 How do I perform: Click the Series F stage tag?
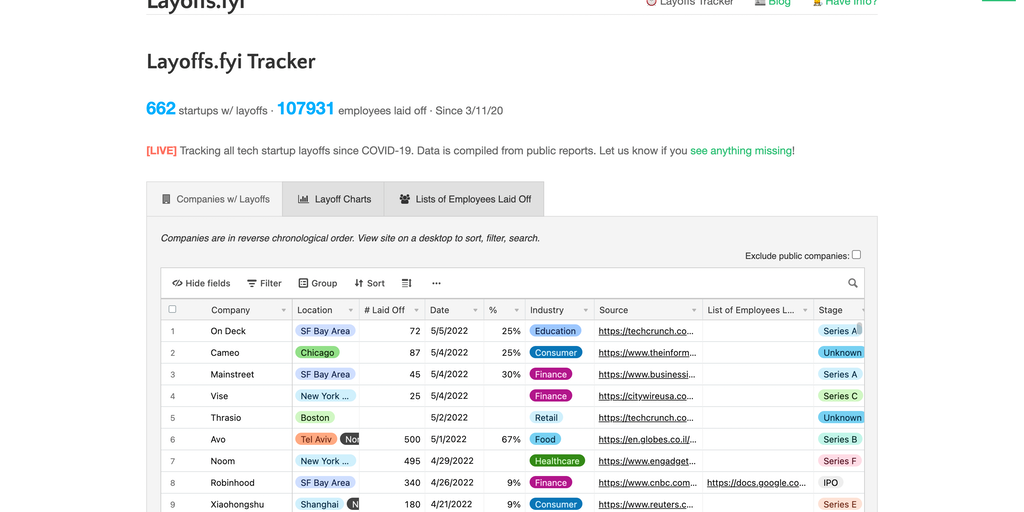coord(840,461)
